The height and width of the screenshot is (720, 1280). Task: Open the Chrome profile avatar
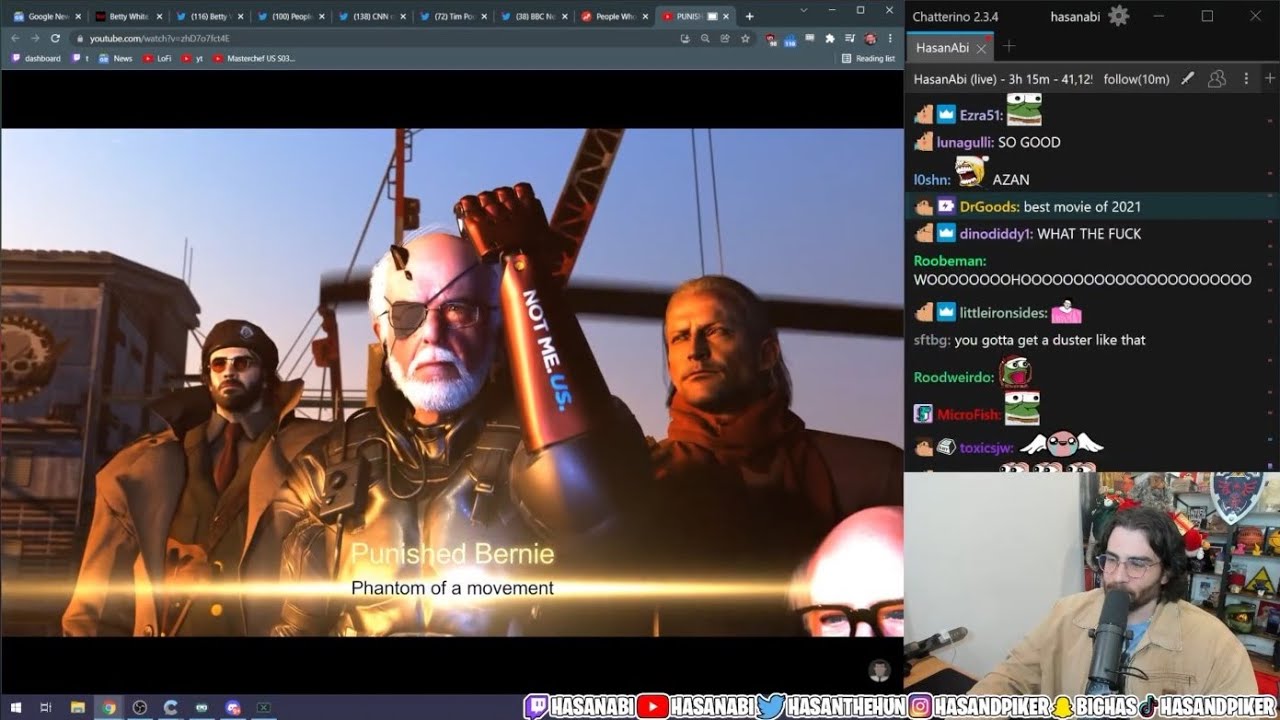coord(870,38)
